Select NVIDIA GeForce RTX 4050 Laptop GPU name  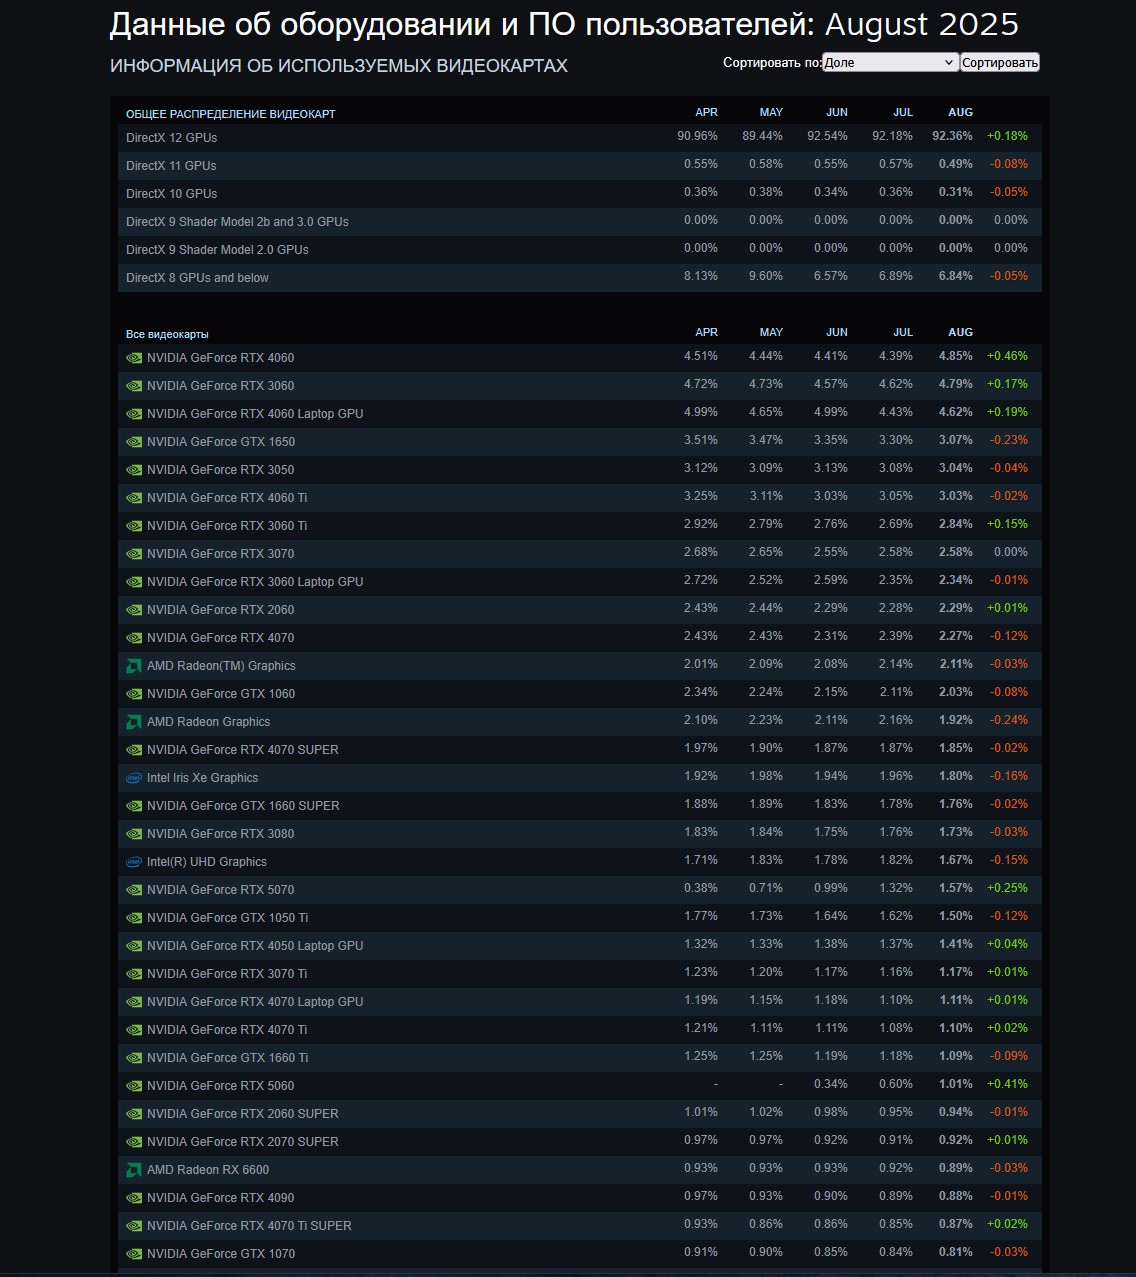tap(255, 945)
